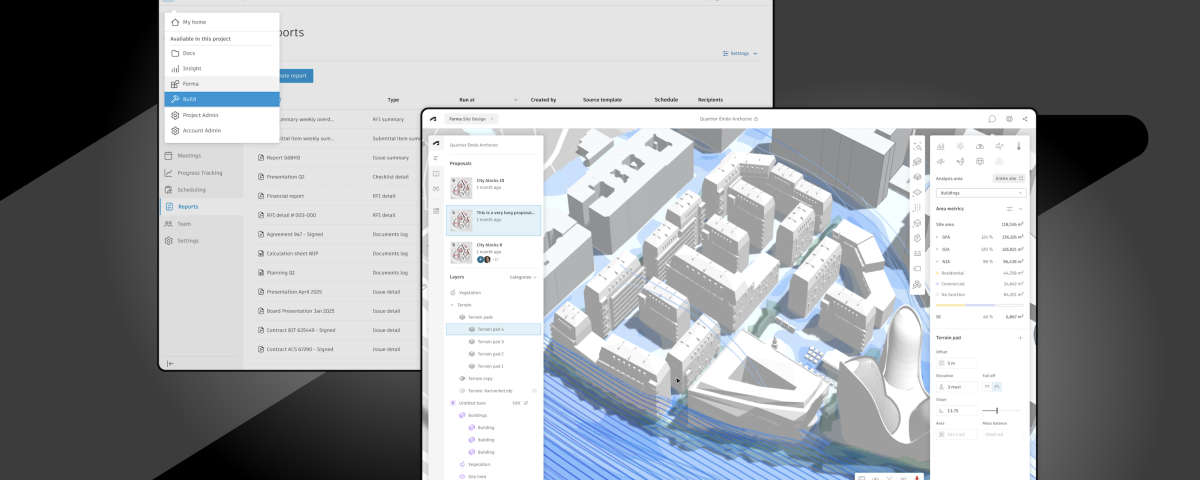This screenshot has width=1200, height=480.
Task: Choose Docs in the product menu
Action: click(188, 53)
